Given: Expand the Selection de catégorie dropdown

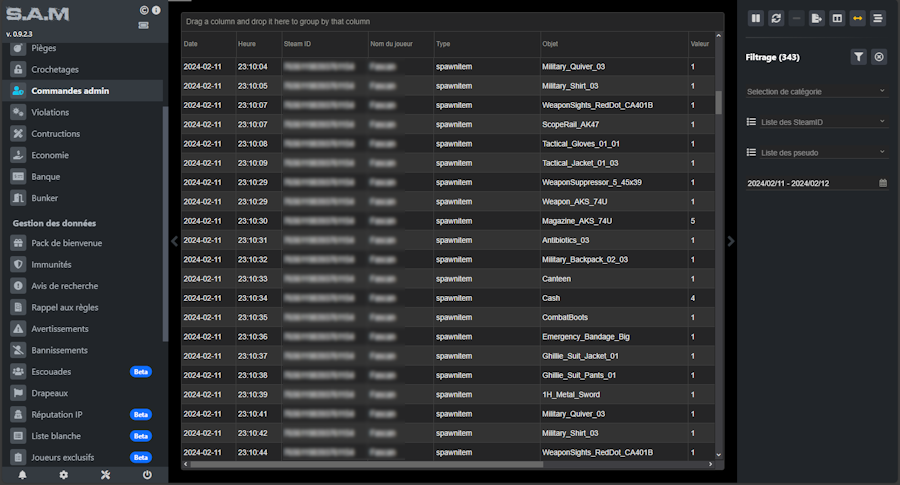Looking at the screenshot, I should coord(816,91).
